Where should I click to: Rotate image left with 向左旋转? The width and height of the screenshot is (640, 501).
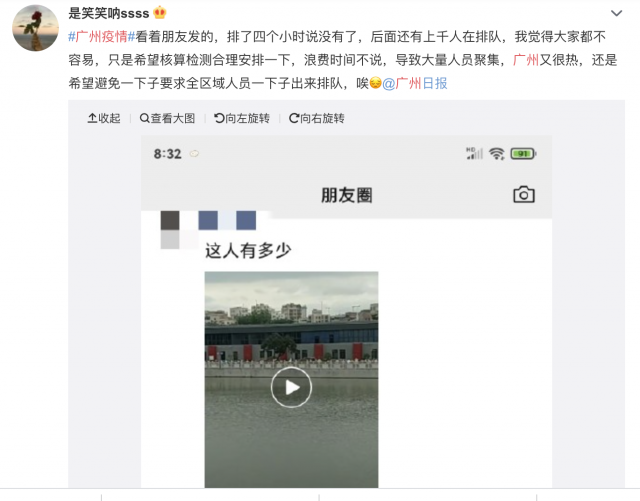pyautogui.click(x=242, y=118)
